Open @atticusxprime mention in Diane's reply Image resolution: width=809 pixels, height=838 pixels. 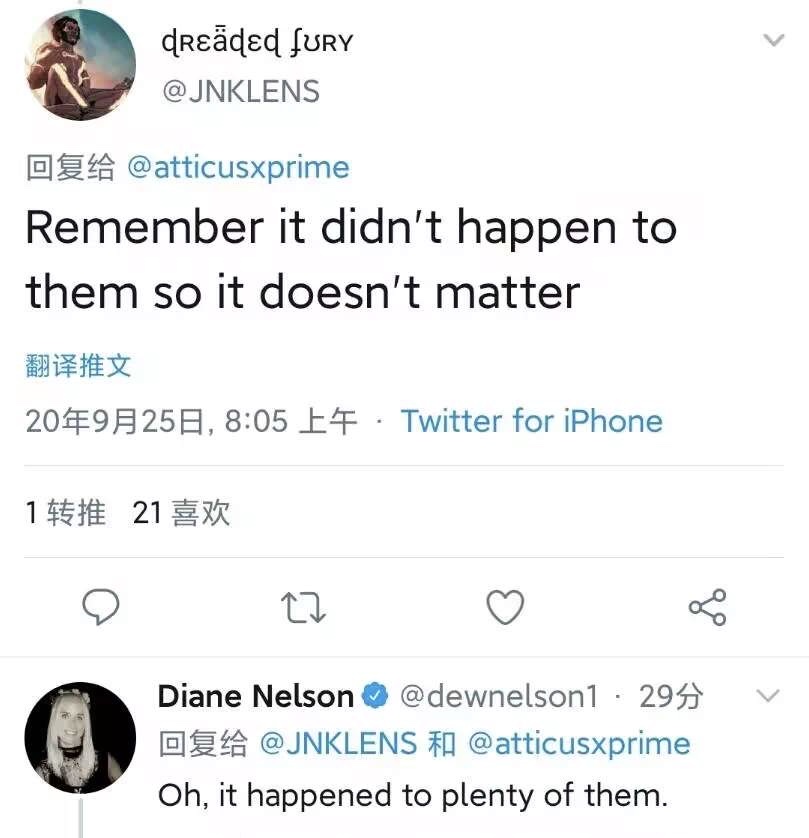(578, 744)
